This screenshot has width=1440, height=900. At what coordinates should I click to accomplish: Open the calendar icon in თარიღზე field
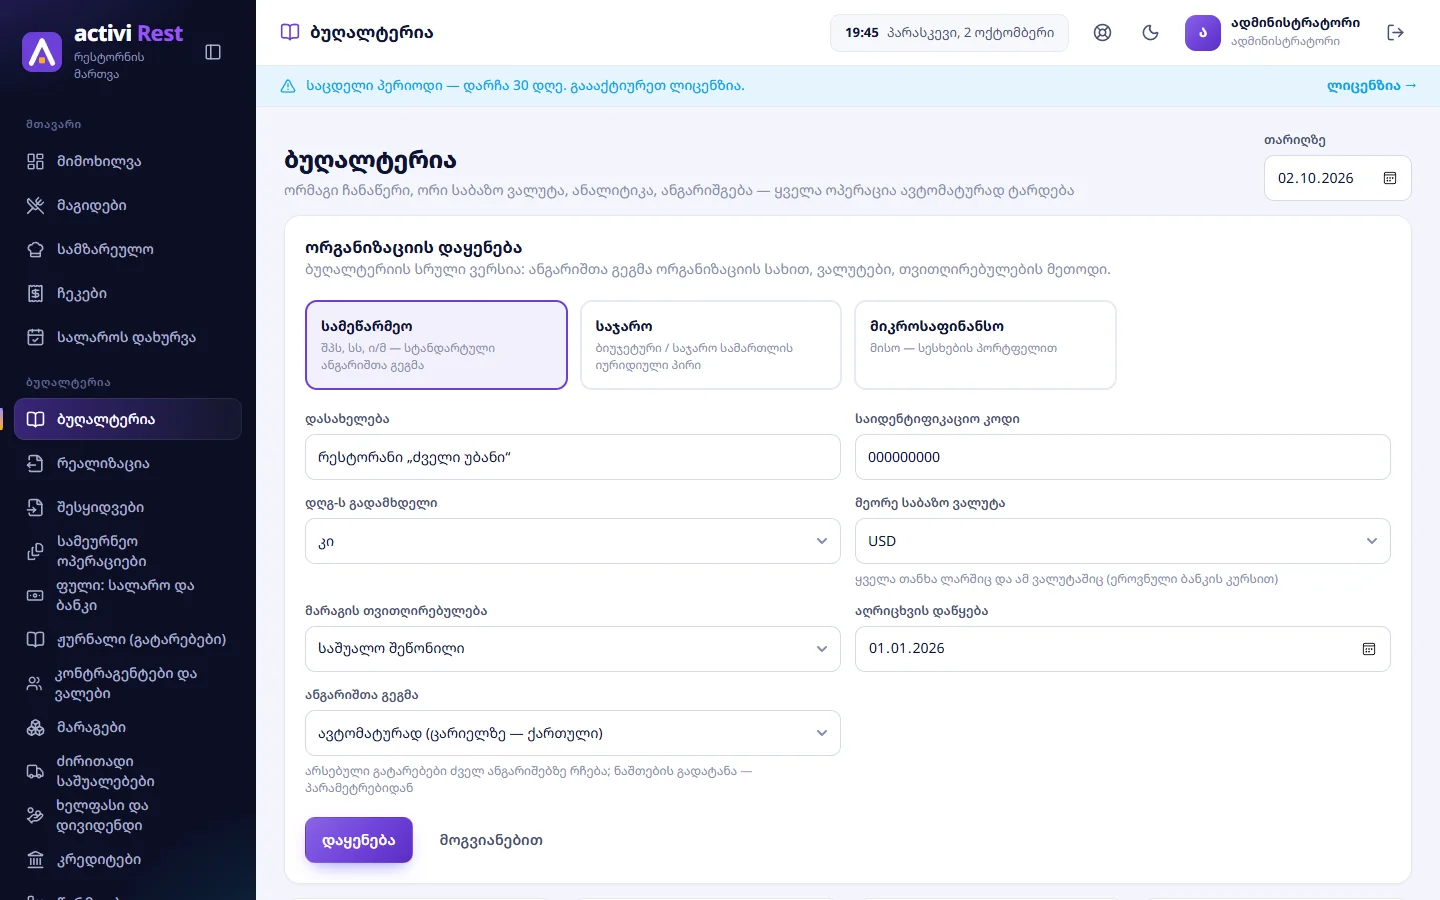coord(1389,178)
